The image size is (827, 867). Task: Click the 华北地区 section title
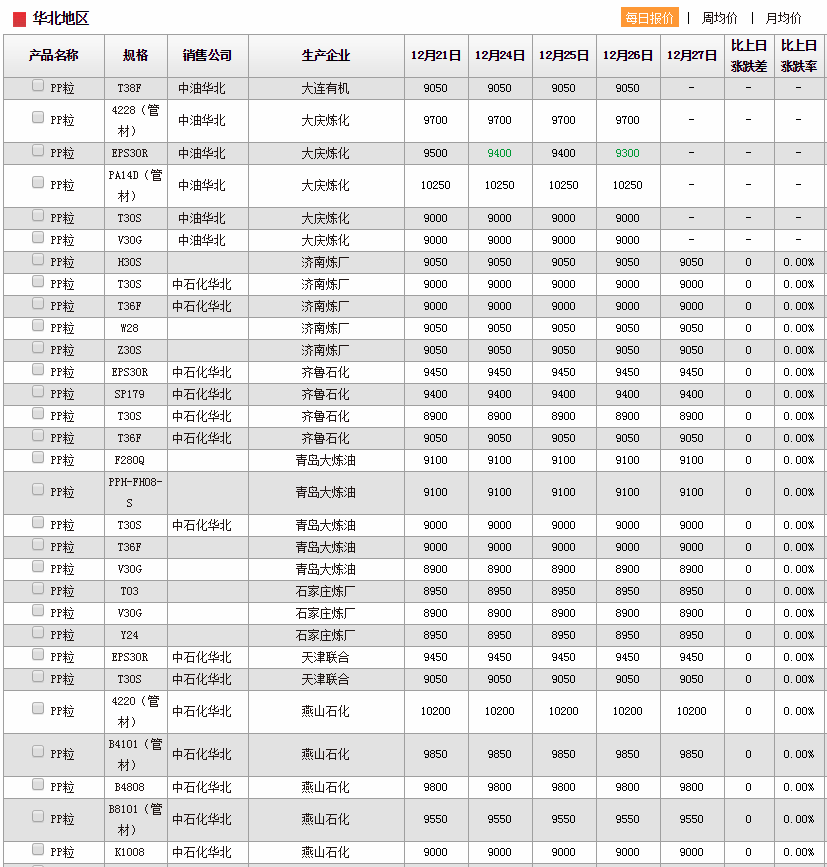[61, 19]
